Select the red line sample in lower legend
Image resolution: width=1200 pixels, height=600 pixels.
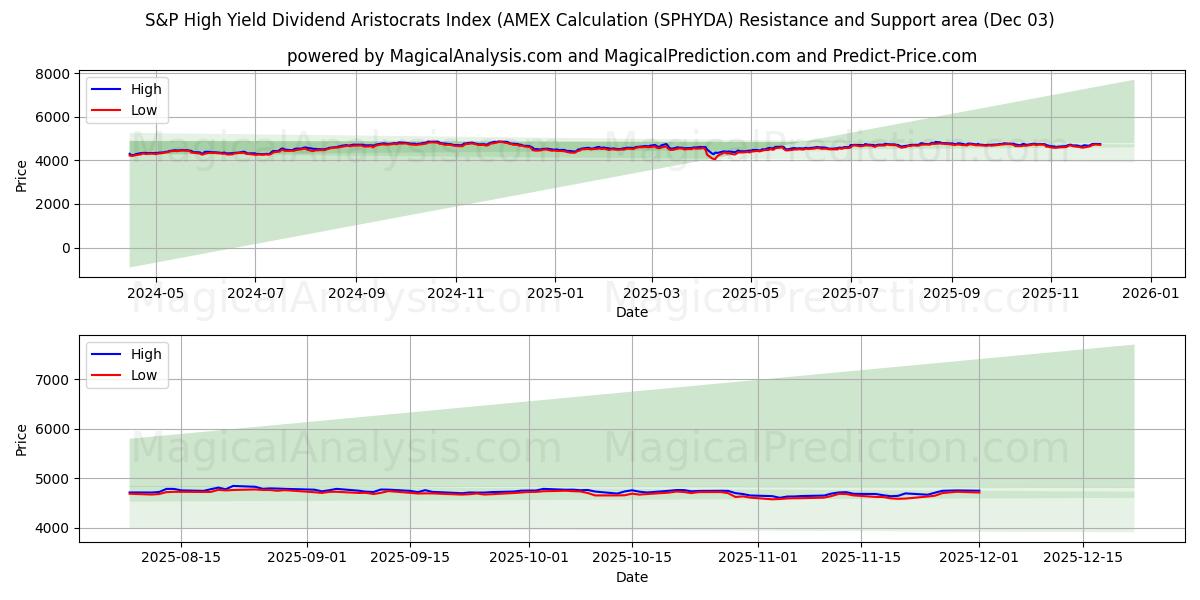[x=107, y=374]
